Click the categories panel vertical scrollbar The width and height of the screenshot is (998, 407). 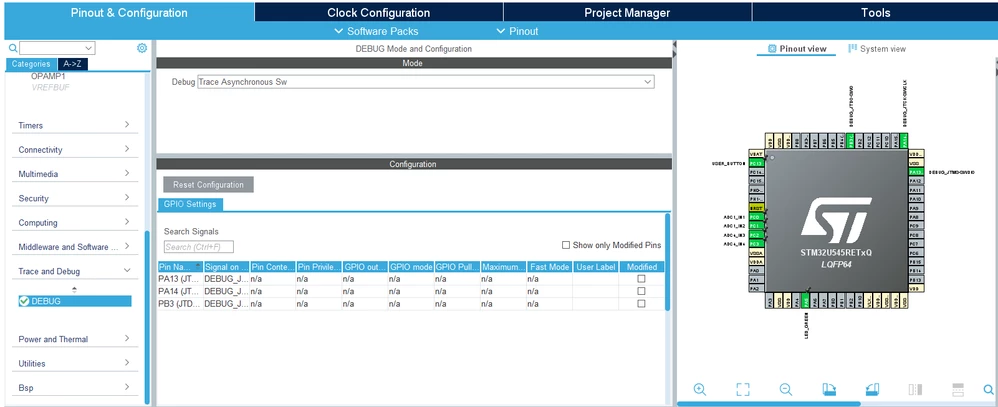click(x=148, y=317)
